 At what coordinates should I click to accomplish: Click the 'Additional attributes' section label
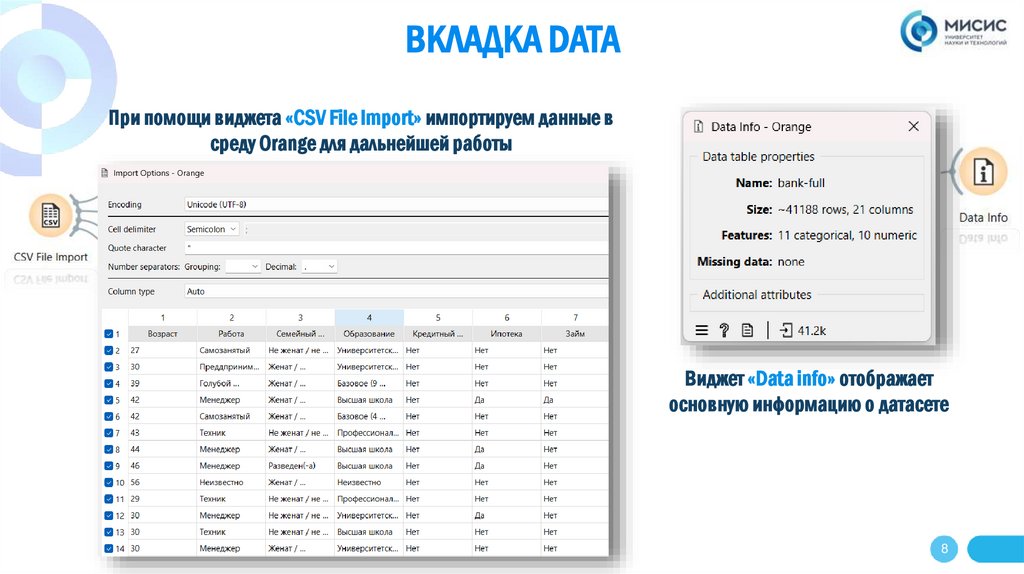(x=757, y=295)
